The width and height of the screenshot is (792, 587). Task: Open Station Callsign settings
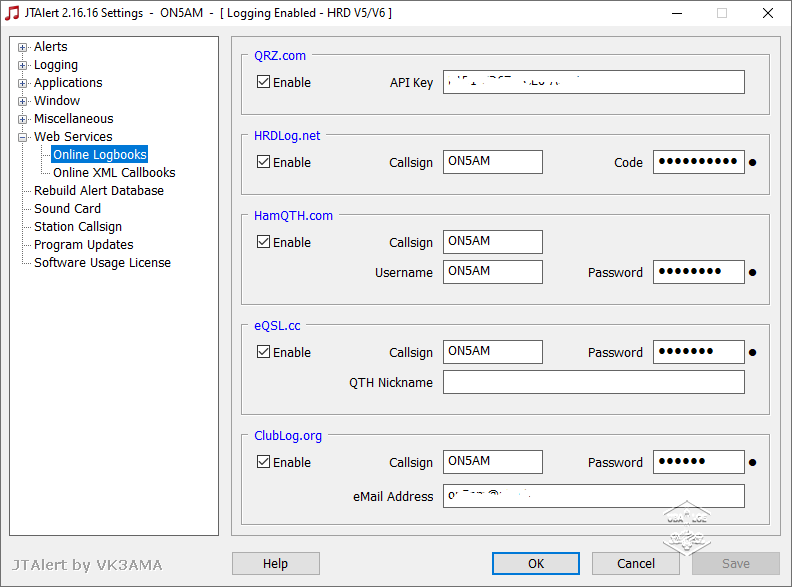tap(78, 227)
